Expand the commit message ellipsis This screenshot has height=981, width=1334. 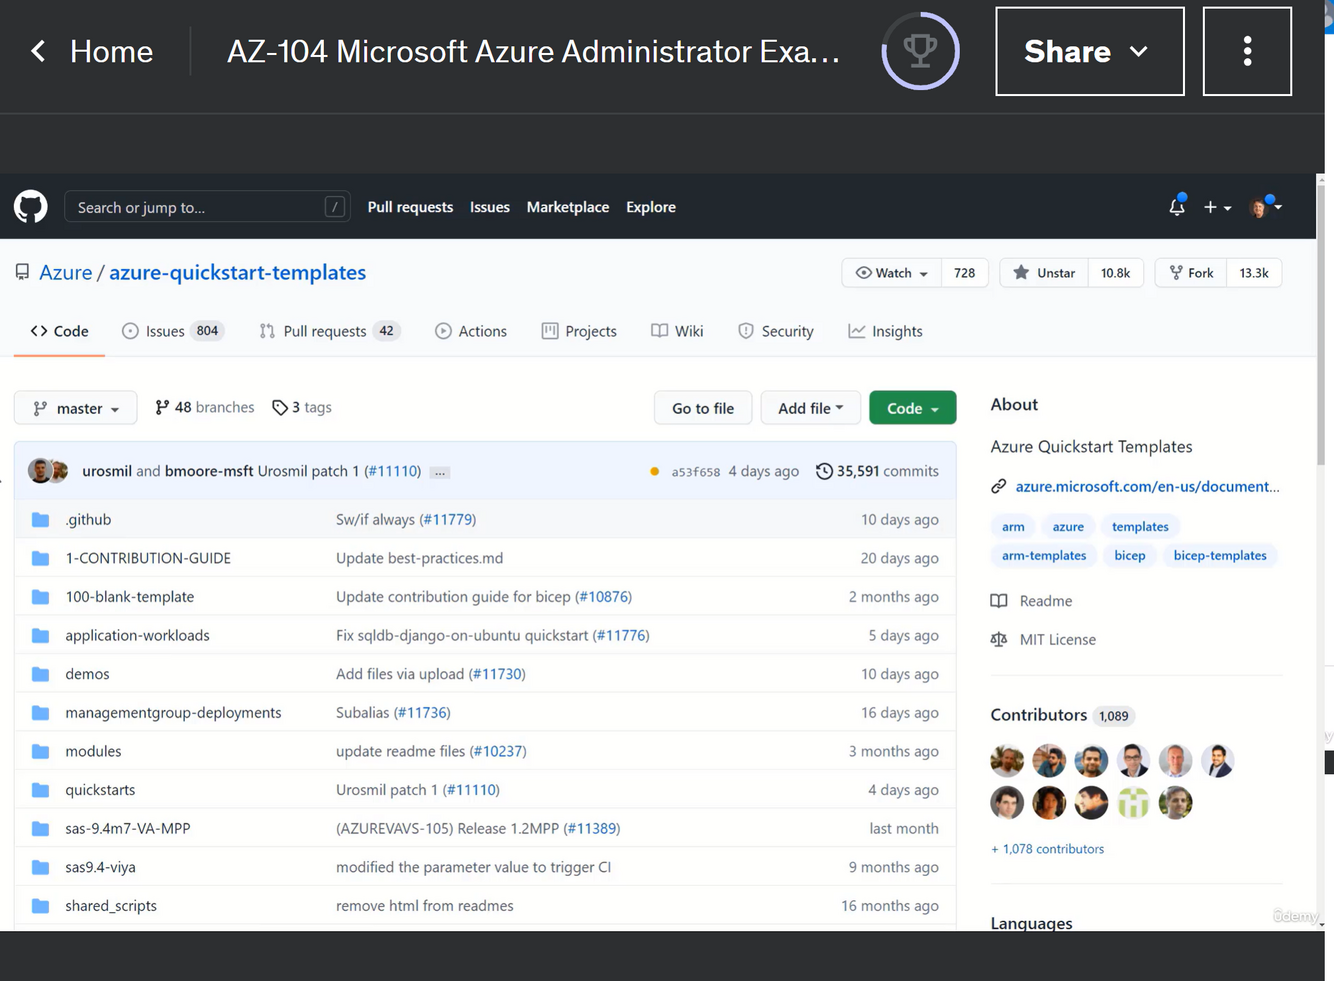(440, 472)
